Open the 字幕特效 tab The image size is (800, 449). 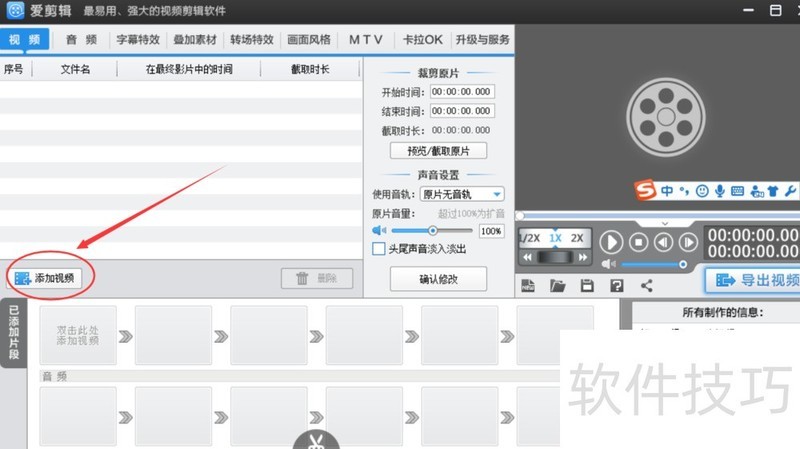[138, 40]
